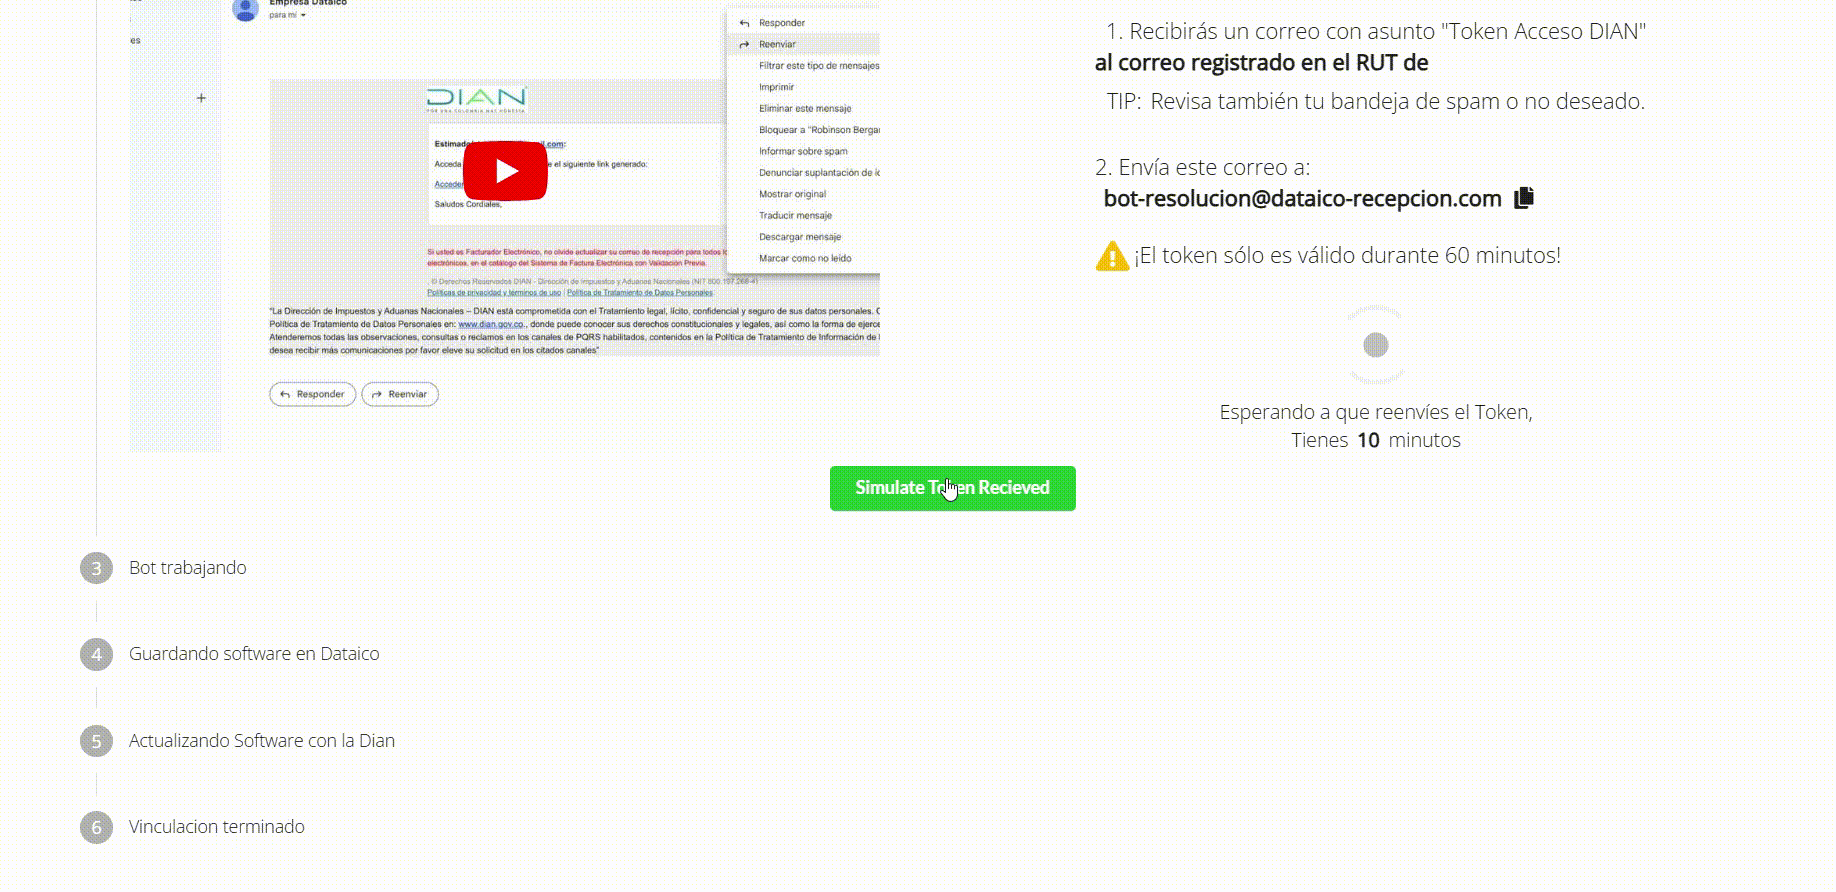Image resolution: width=1836 pixels, height=892 pixels.
Task: Select step 6 circle Vinculacion terminado
Action: tap(96, 827)
